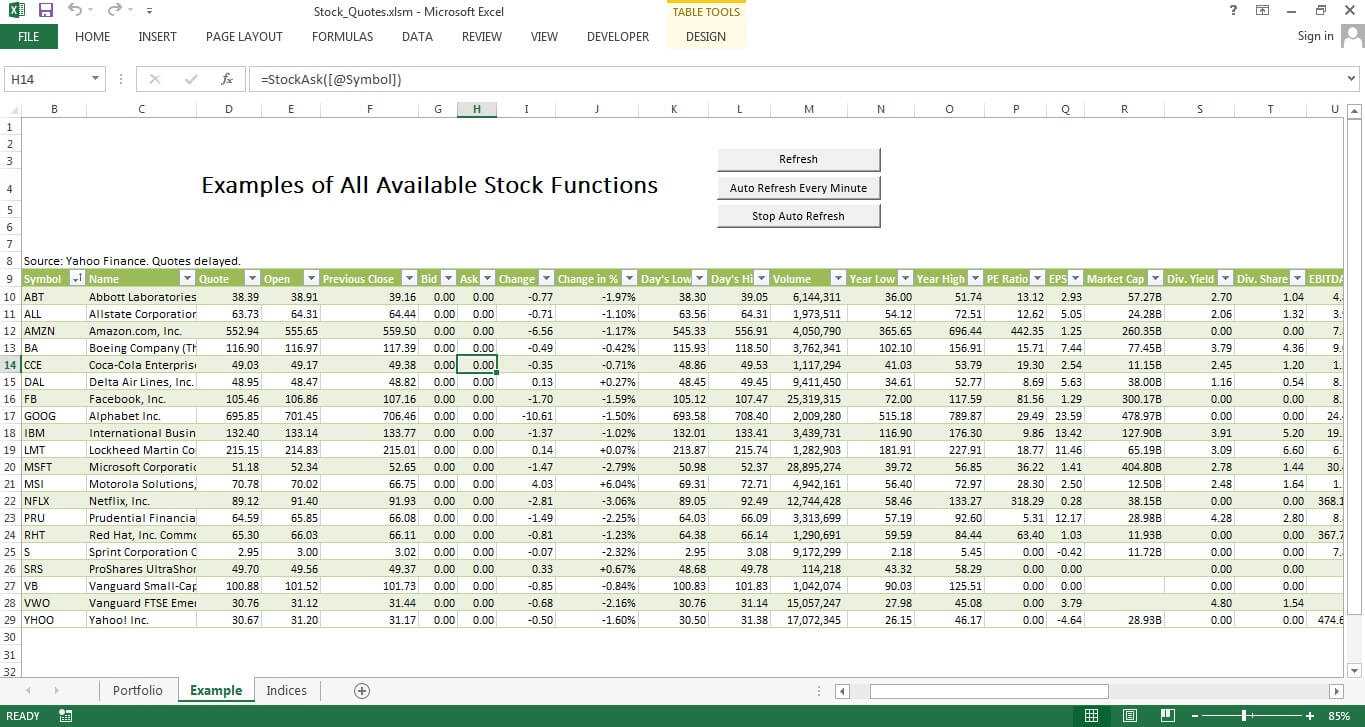This screenshot has height=727, width=1365.
Task: Open the Name column filter dropdown
Action: 186,279
